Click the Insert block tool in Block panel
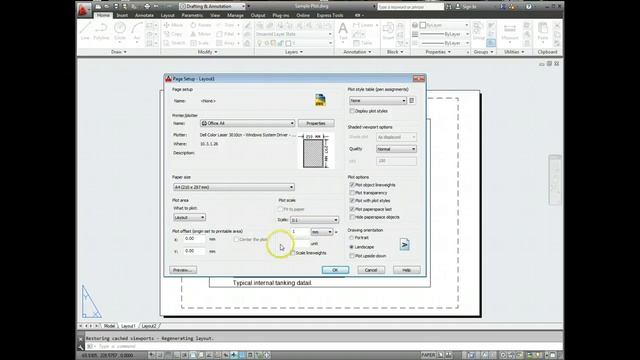 tap(388, 31)
